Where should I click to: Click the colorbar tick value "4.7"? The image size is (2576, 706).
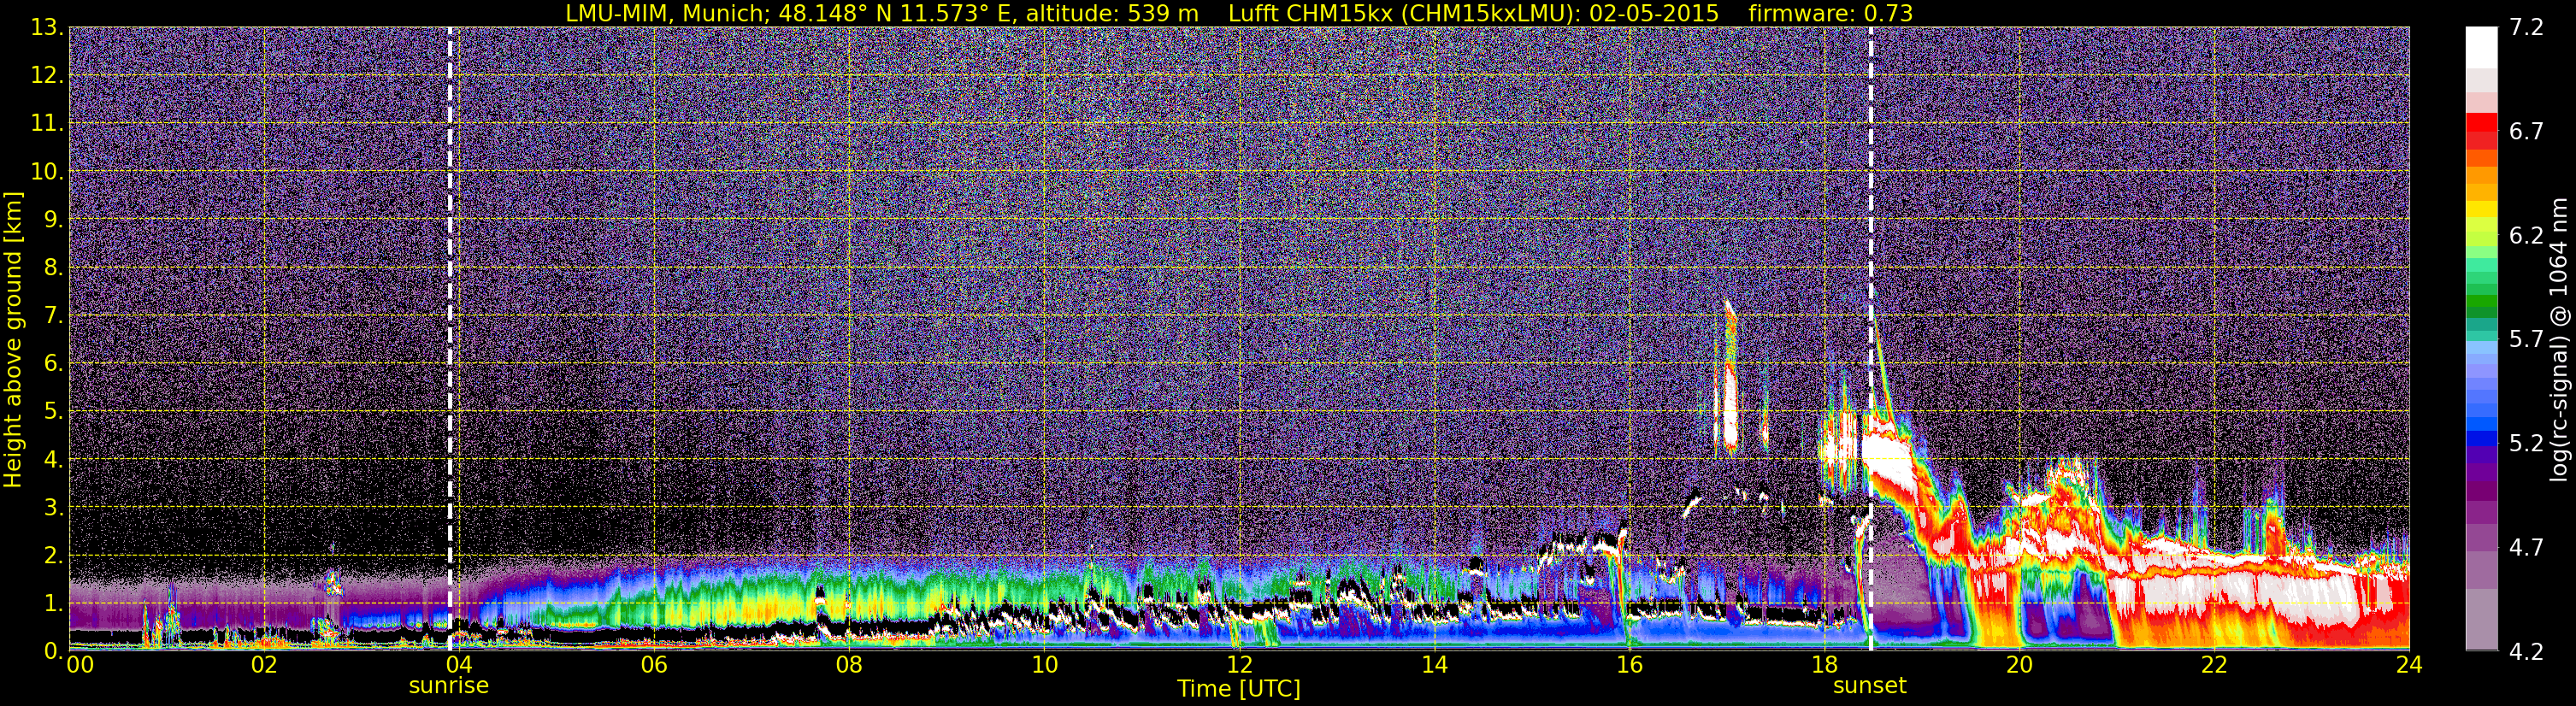click(x=2526, y=548)
